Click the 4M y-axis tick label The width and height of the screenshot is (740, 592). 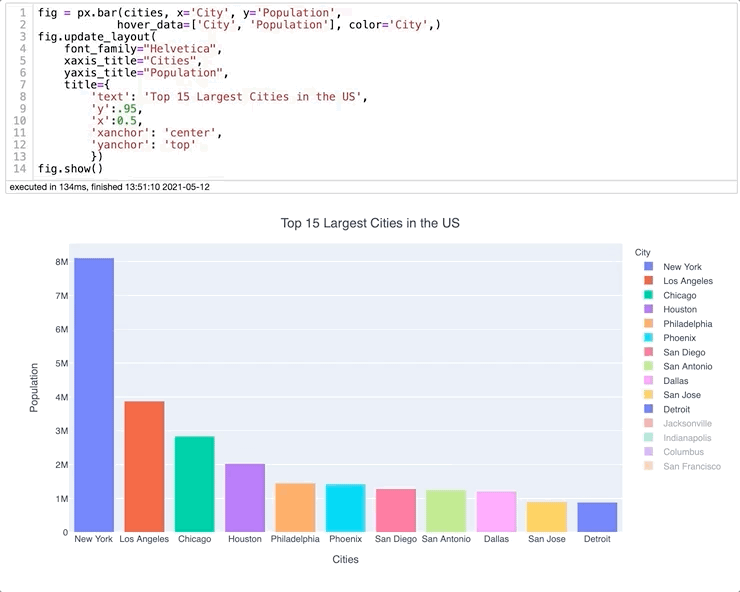pyautogui.click(x=62, y=397)
